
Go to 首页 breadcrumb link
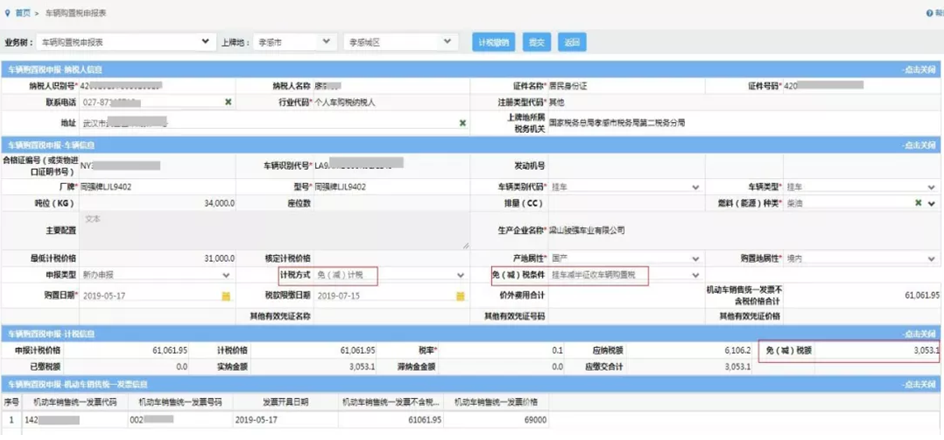pos(22,13)
